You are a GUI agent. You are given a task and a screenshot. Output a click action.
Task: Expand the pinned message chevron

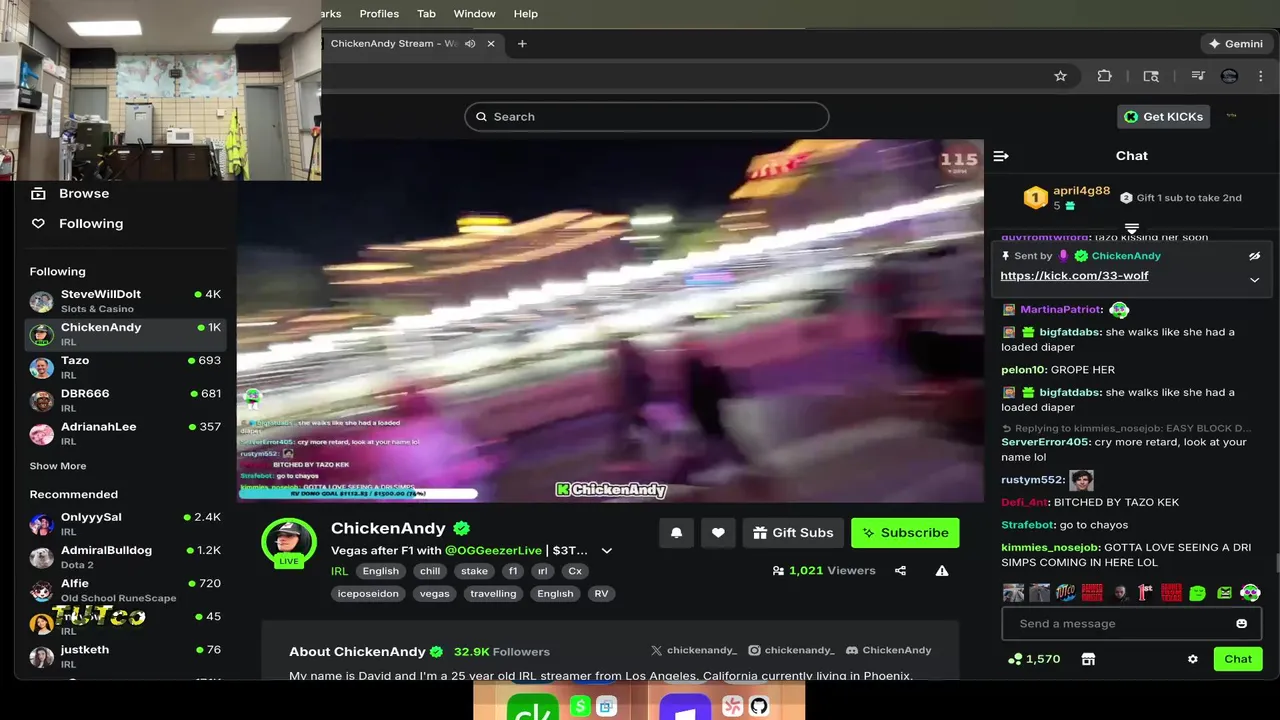[x=1254, y=280]
